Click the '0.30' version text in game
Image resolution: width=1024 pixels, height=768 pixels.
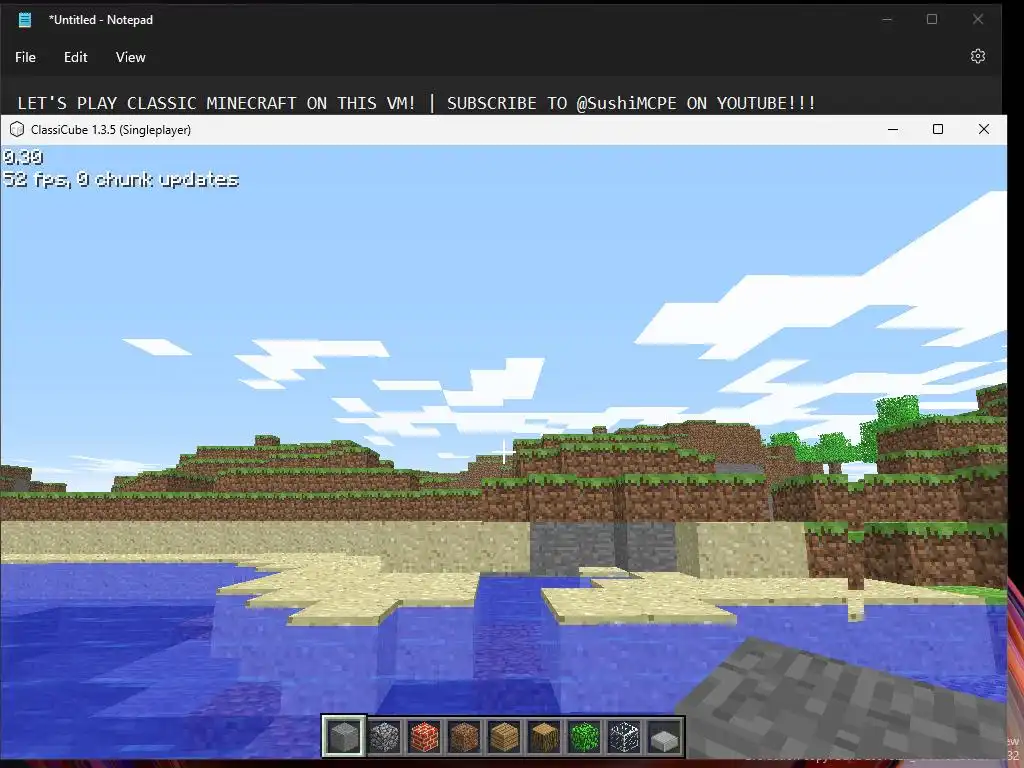(23, 157)
